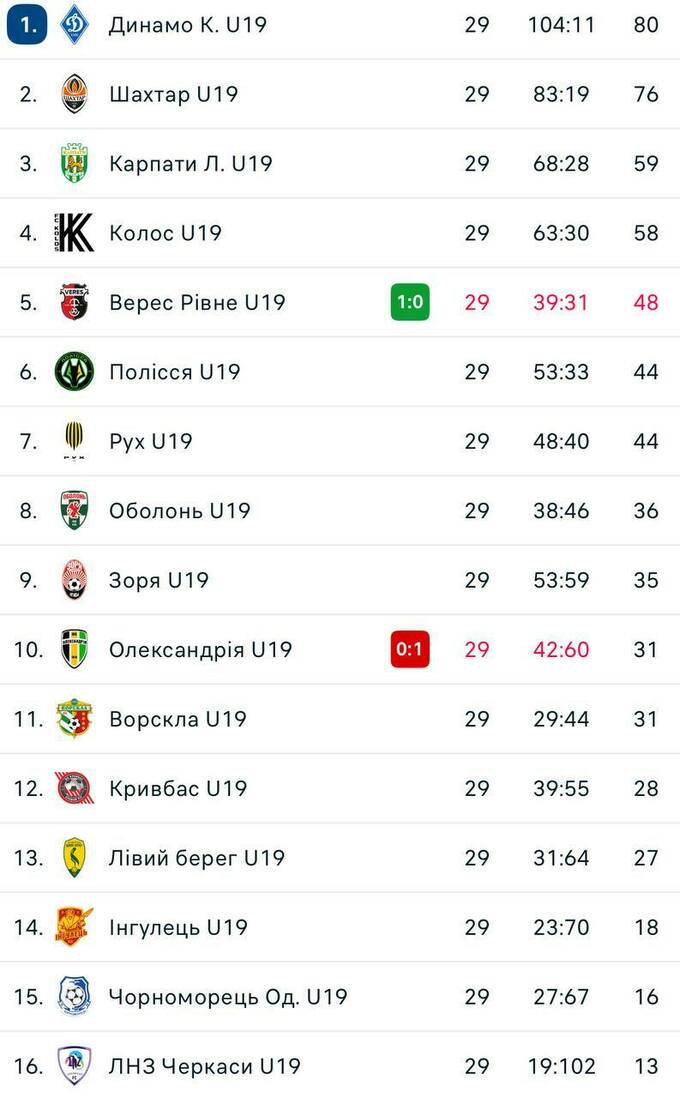Click the Карпати Л. U19 crest
This screenshot has height=1098, width=680.
(x=74, y=163)
